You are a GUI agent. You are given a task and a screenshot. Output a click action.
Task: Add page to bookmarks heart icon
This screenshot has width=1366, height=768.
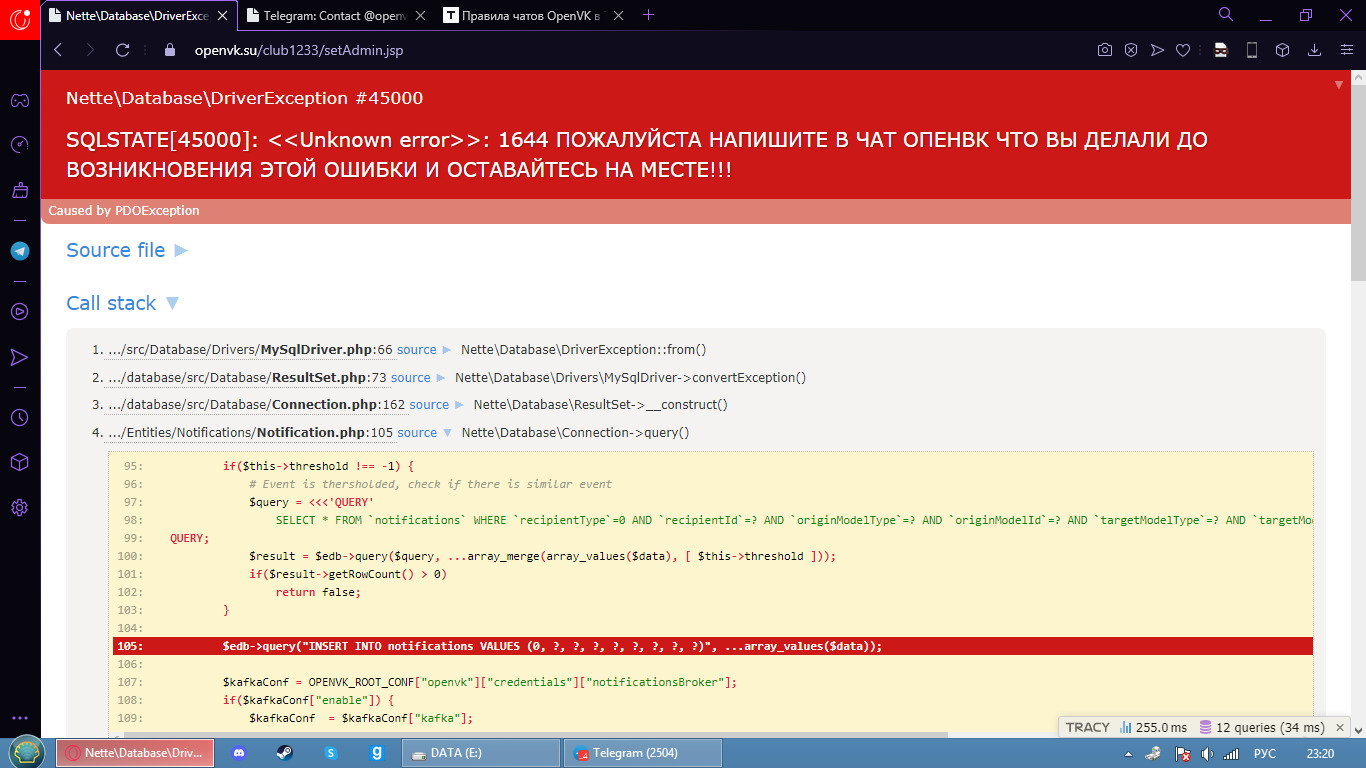1183,50
